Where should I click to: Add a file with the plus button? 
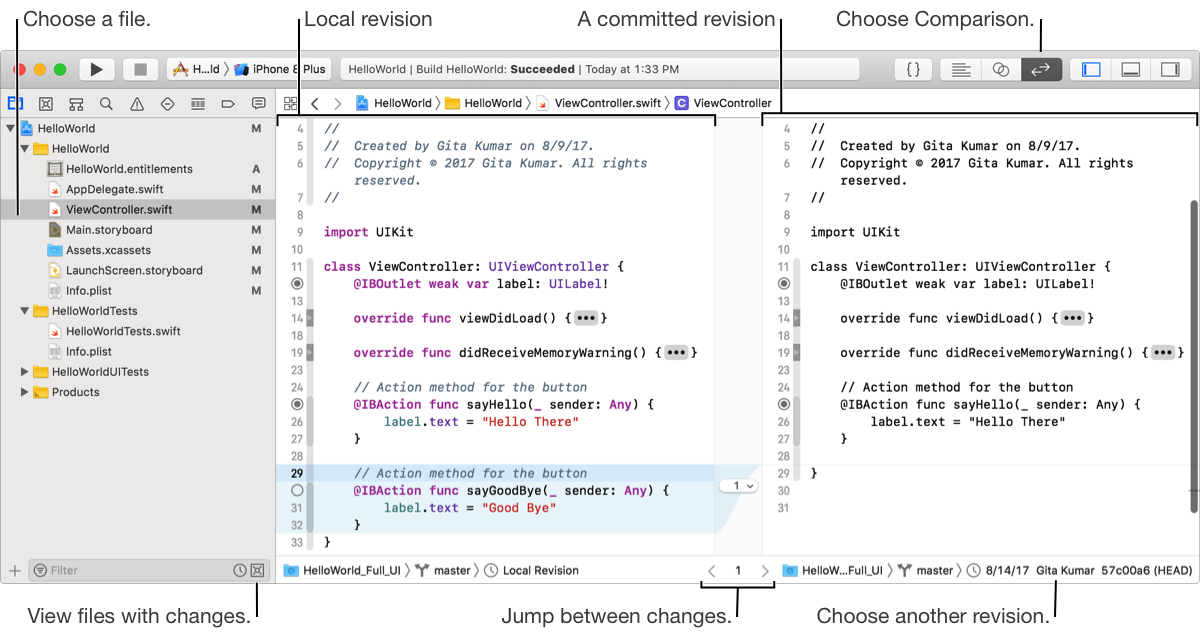pos(14,570)
